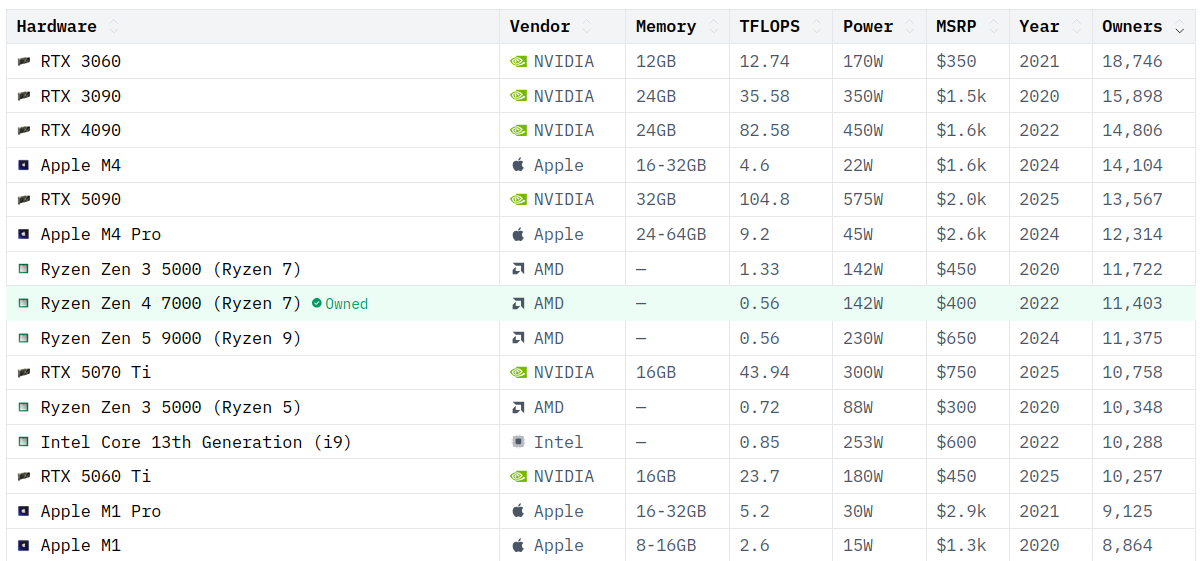Click the 15W power value
This screenshot has width=1202, height=561.
858,546
